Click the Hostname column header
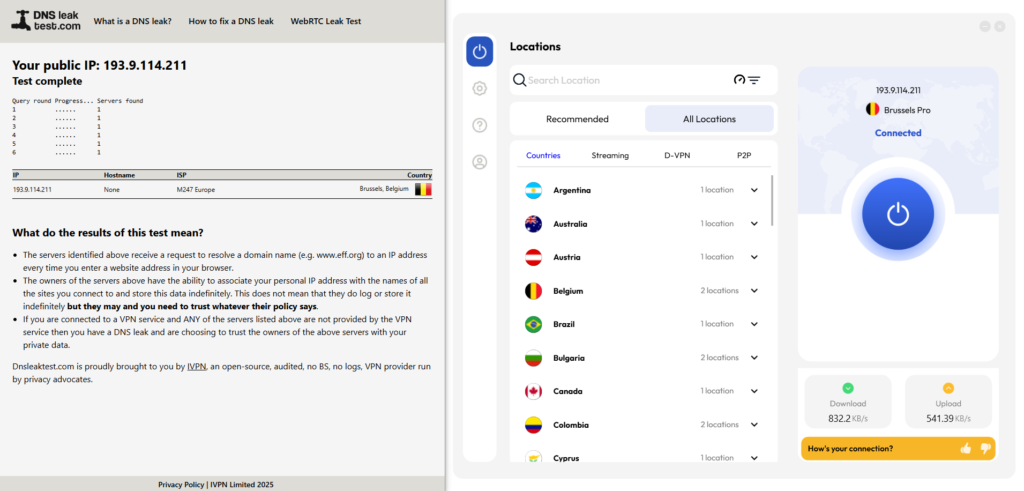Image resolution: width=1024 pixels, height=491 pixels. (119, 175)
